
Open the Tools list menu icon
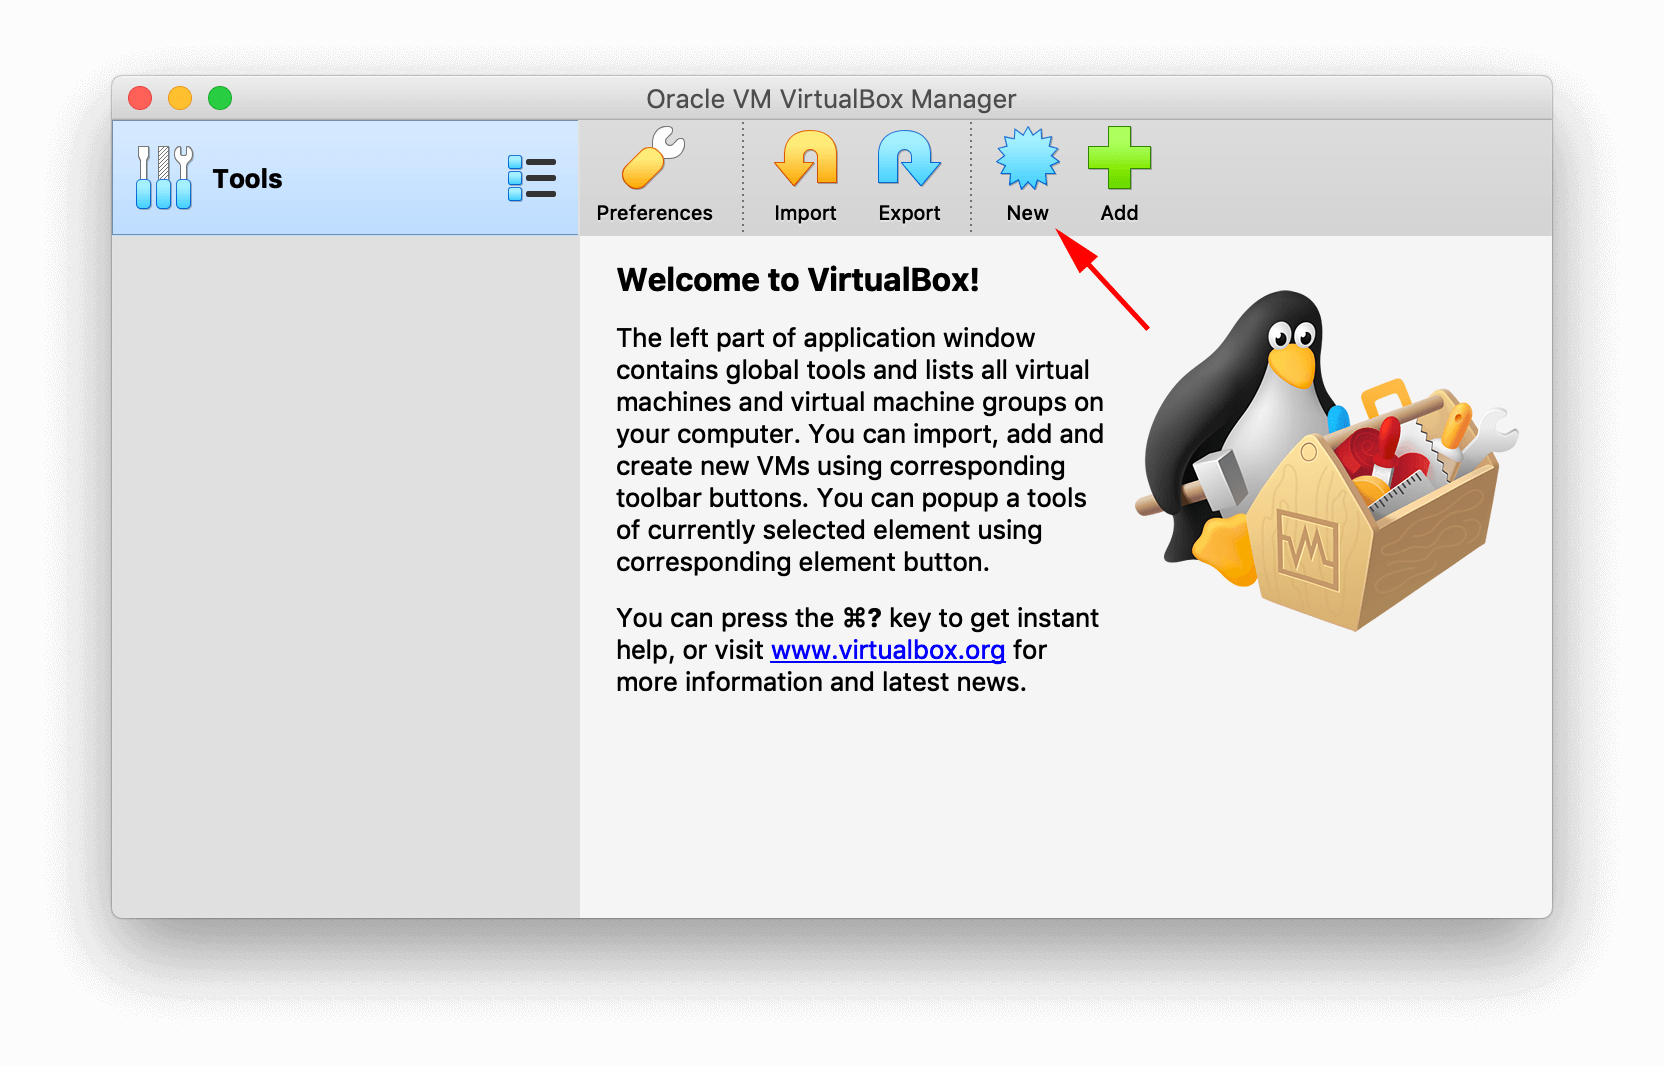[x=532, y=178]
